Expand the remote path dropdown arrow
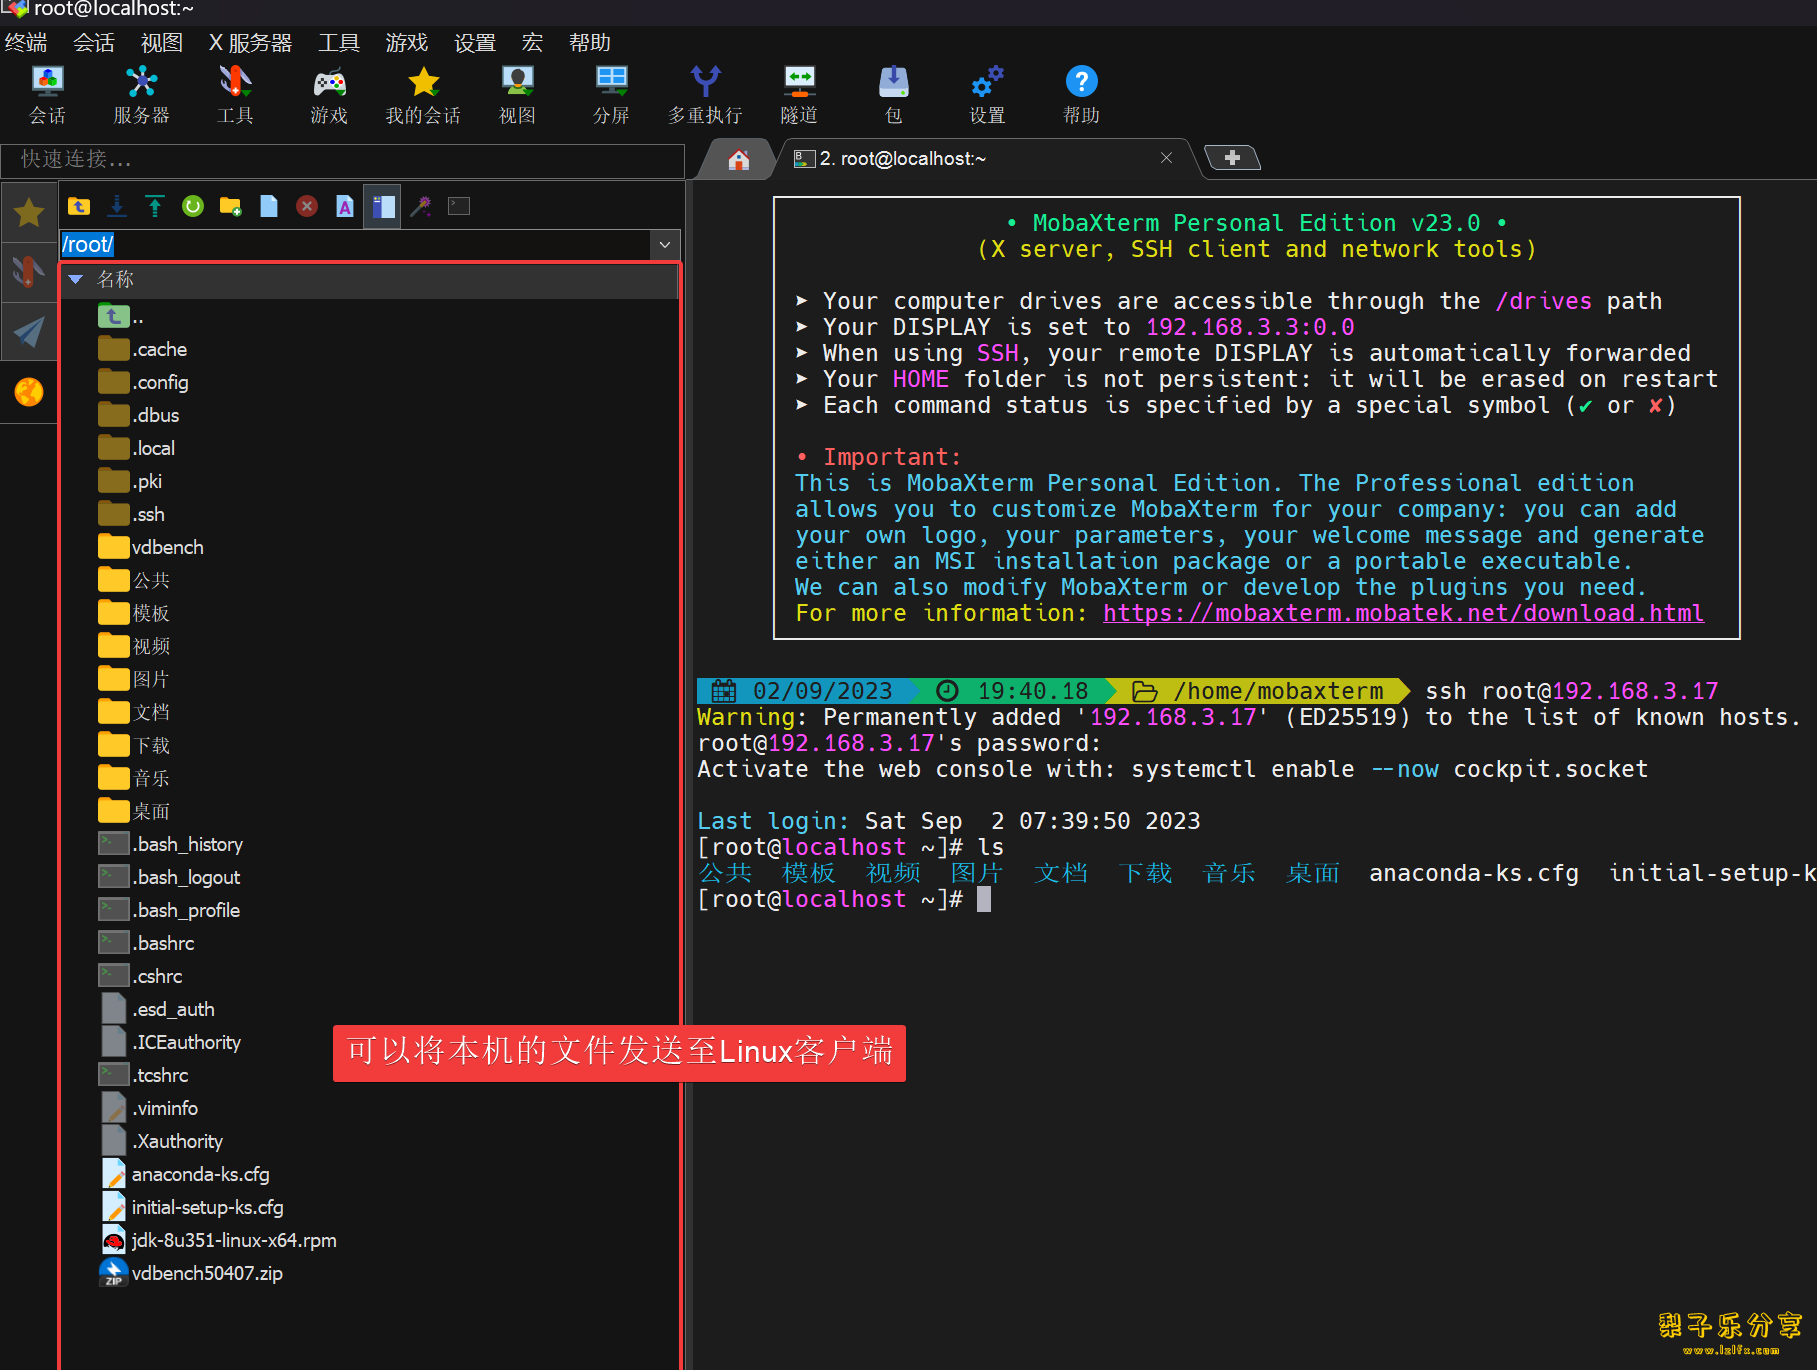The image size is (1817, 1370). (665, 244)
